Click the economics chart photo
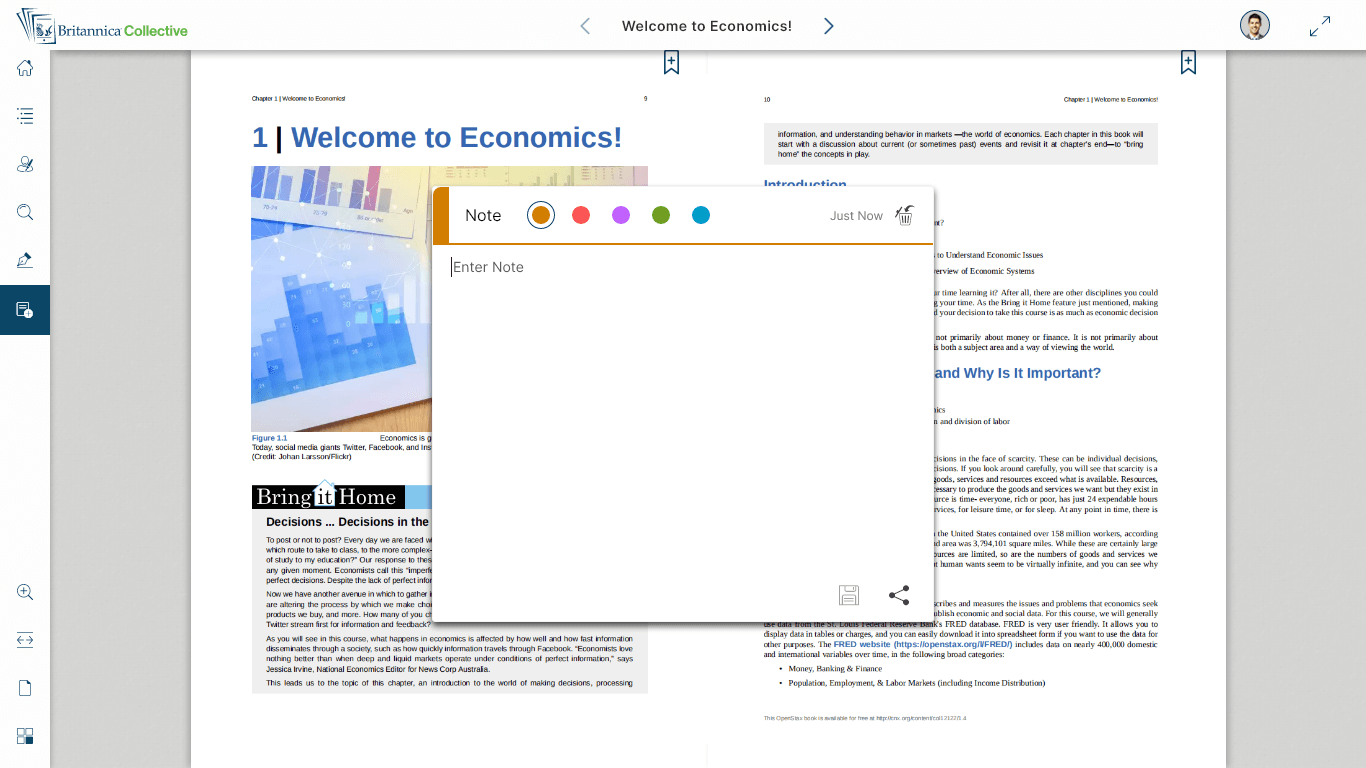 (341, 298)
